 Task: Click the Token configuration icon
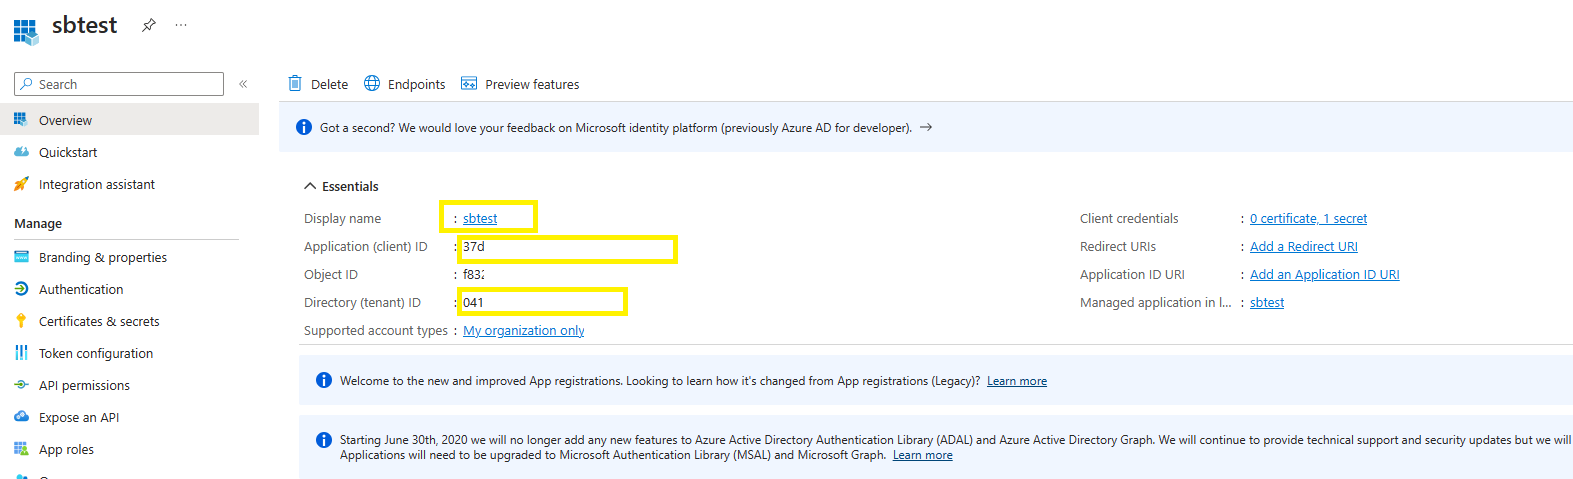[21, 353]
